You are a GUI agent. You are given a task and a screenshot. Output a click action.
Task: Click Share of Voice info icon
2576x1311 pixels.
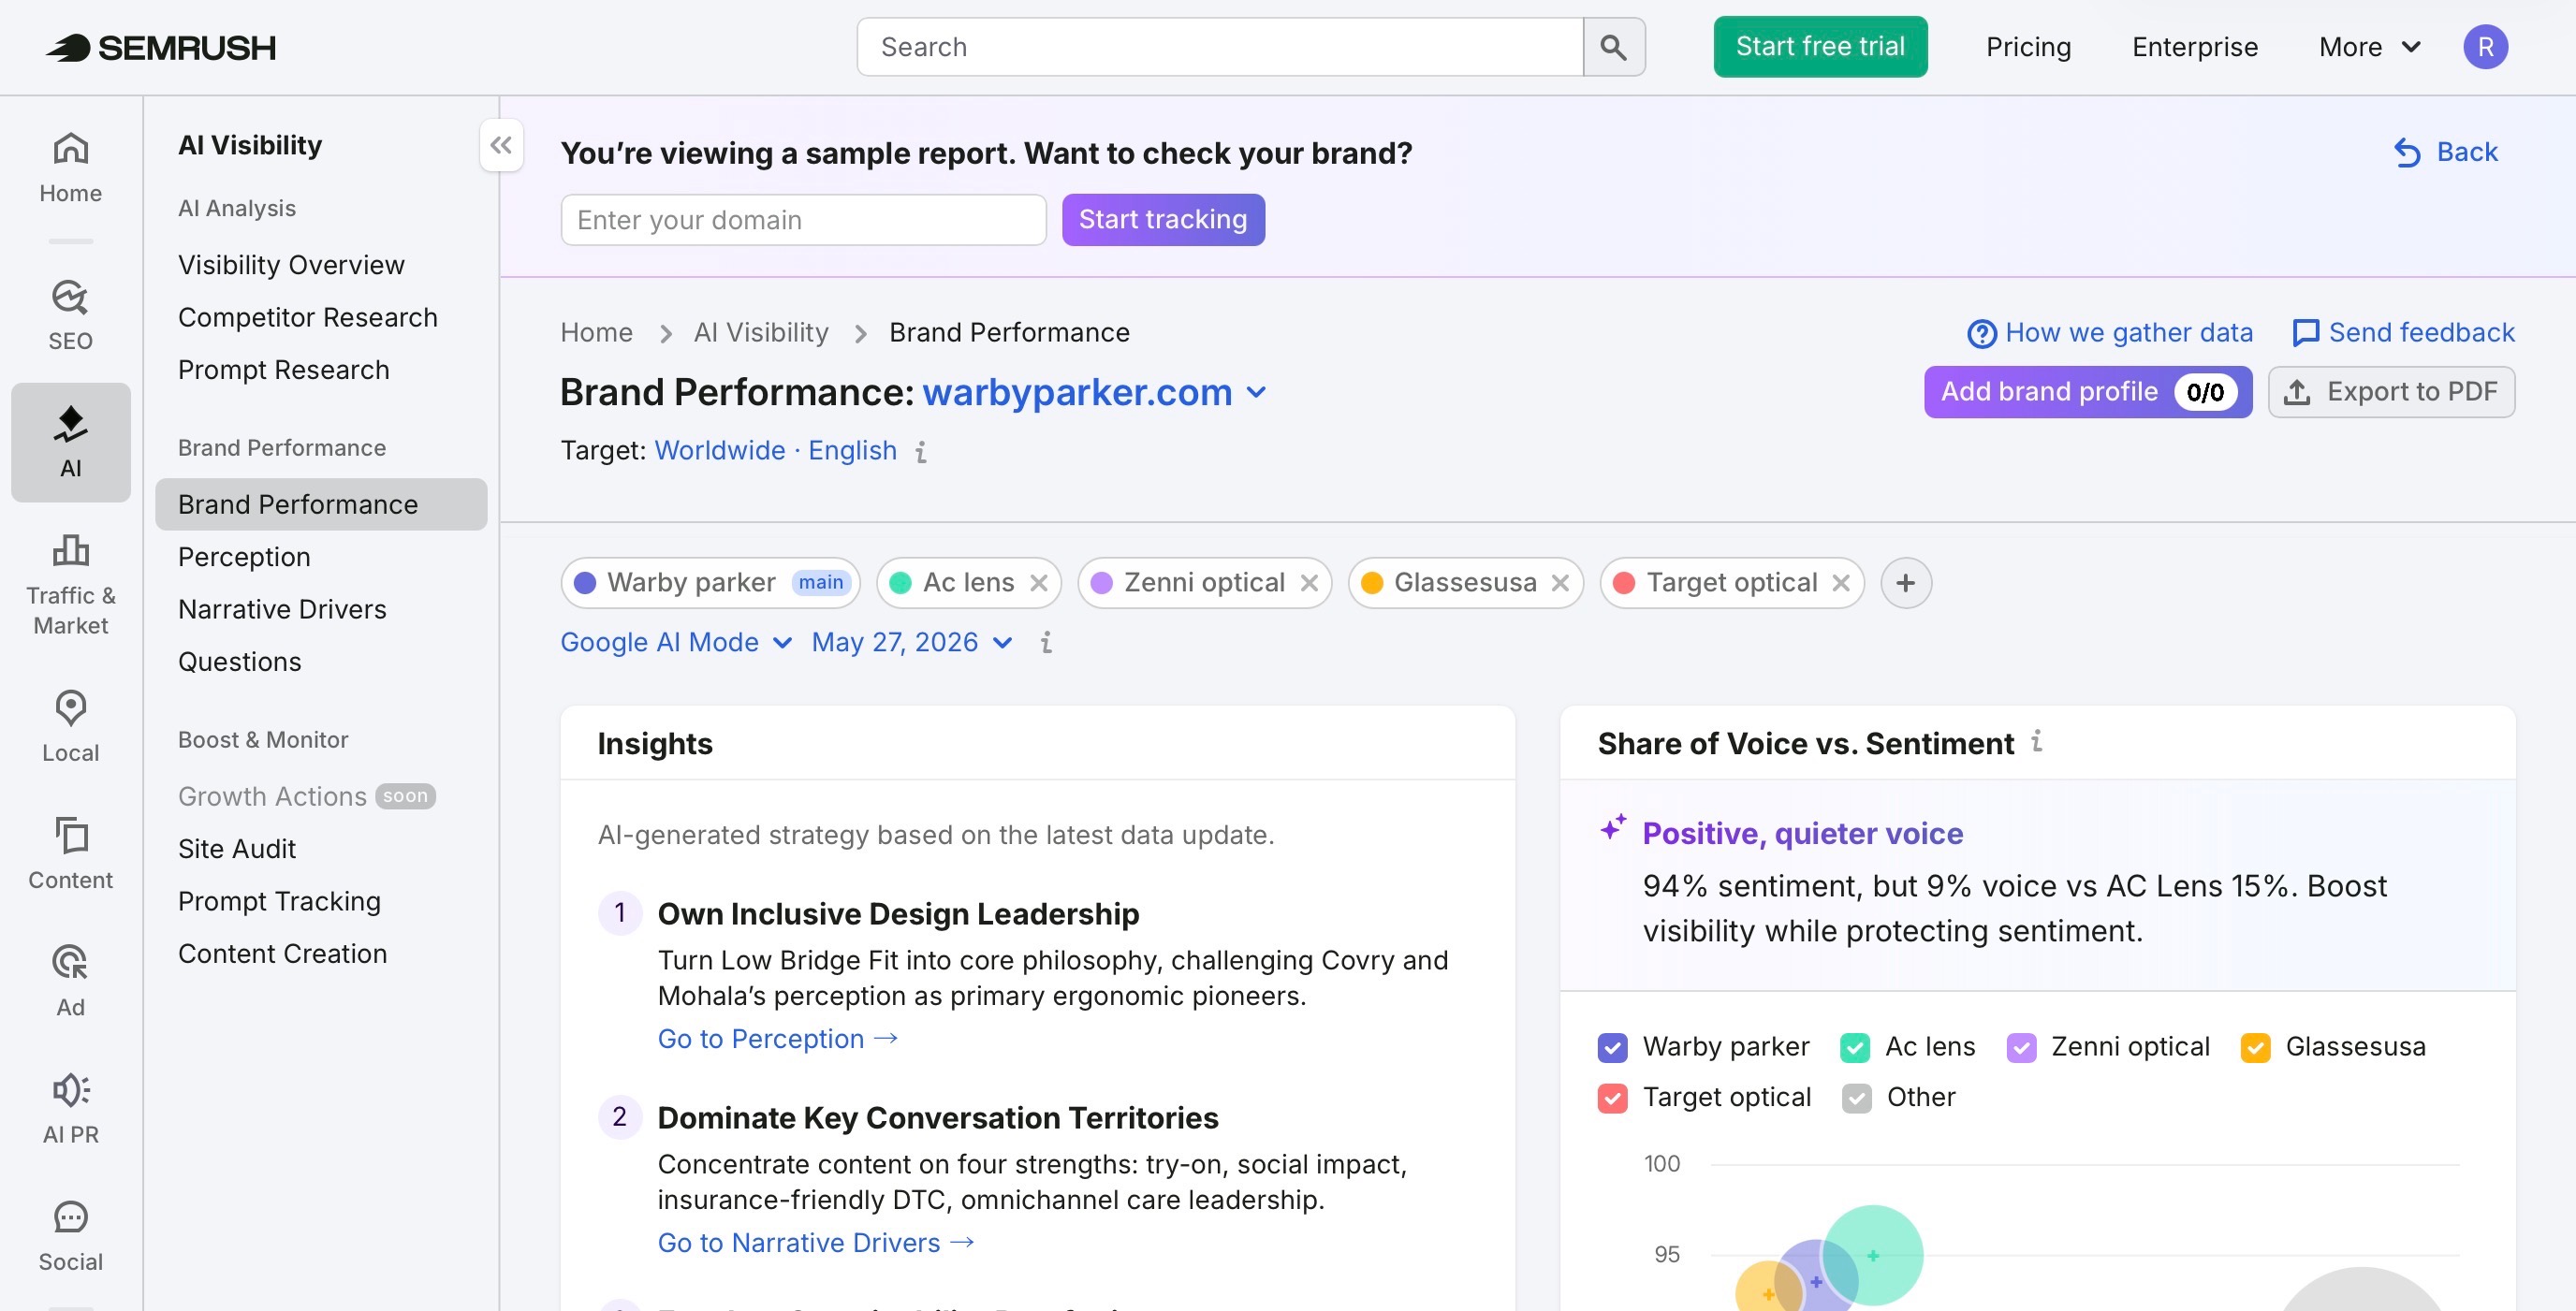pos(2036,741)
